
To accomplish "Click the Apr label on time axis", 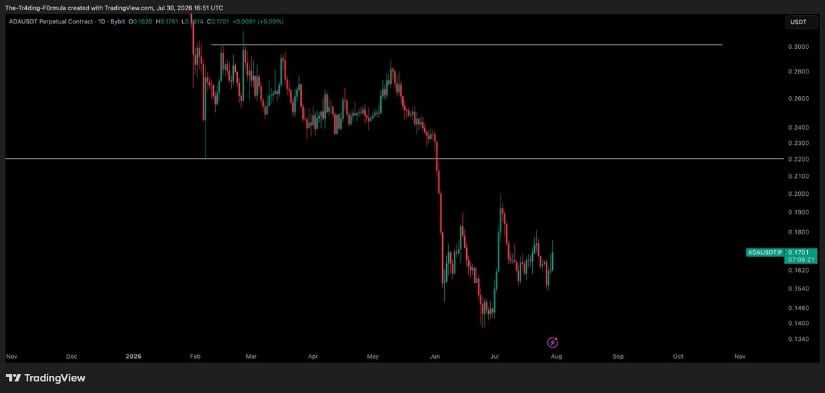I will pyautogui.click(x=313, y=356).
